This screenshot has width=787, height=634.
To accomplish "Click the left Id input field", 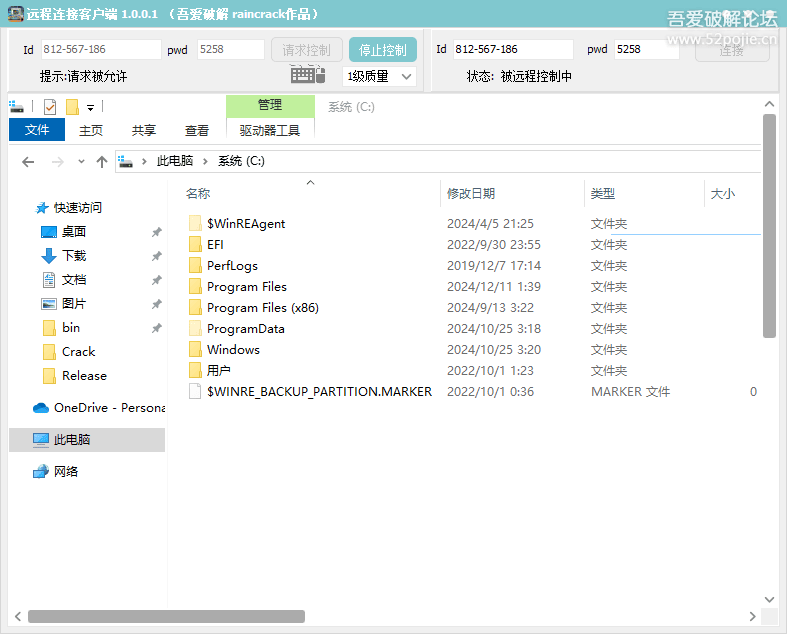I will (x=101, y=49).
